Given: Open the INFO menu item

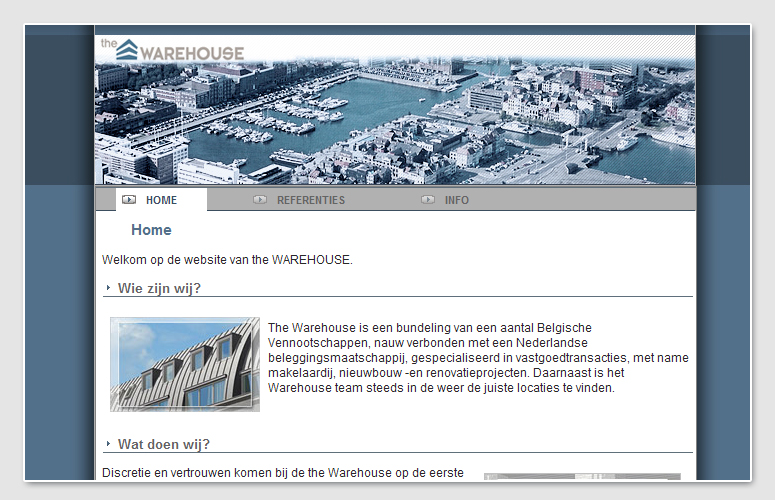Looking at the screenshot, I should pyautogui.click(x=457, y=200).
